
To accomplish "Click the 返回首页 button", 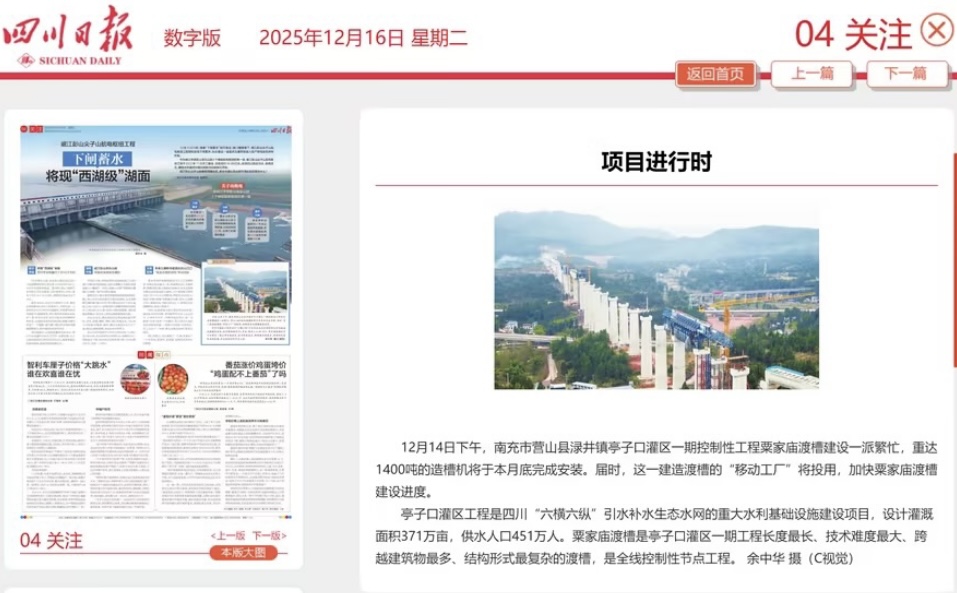I will point(715,74).
